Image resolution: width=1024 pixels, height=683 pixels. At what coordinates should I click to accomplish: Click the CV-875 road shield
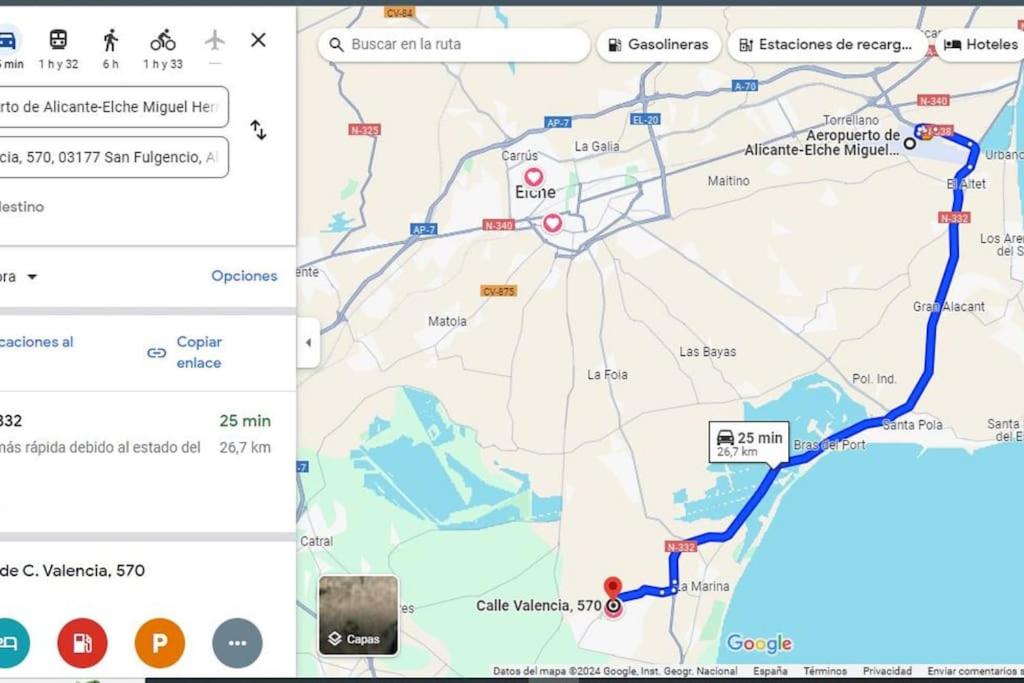point(498,291)
